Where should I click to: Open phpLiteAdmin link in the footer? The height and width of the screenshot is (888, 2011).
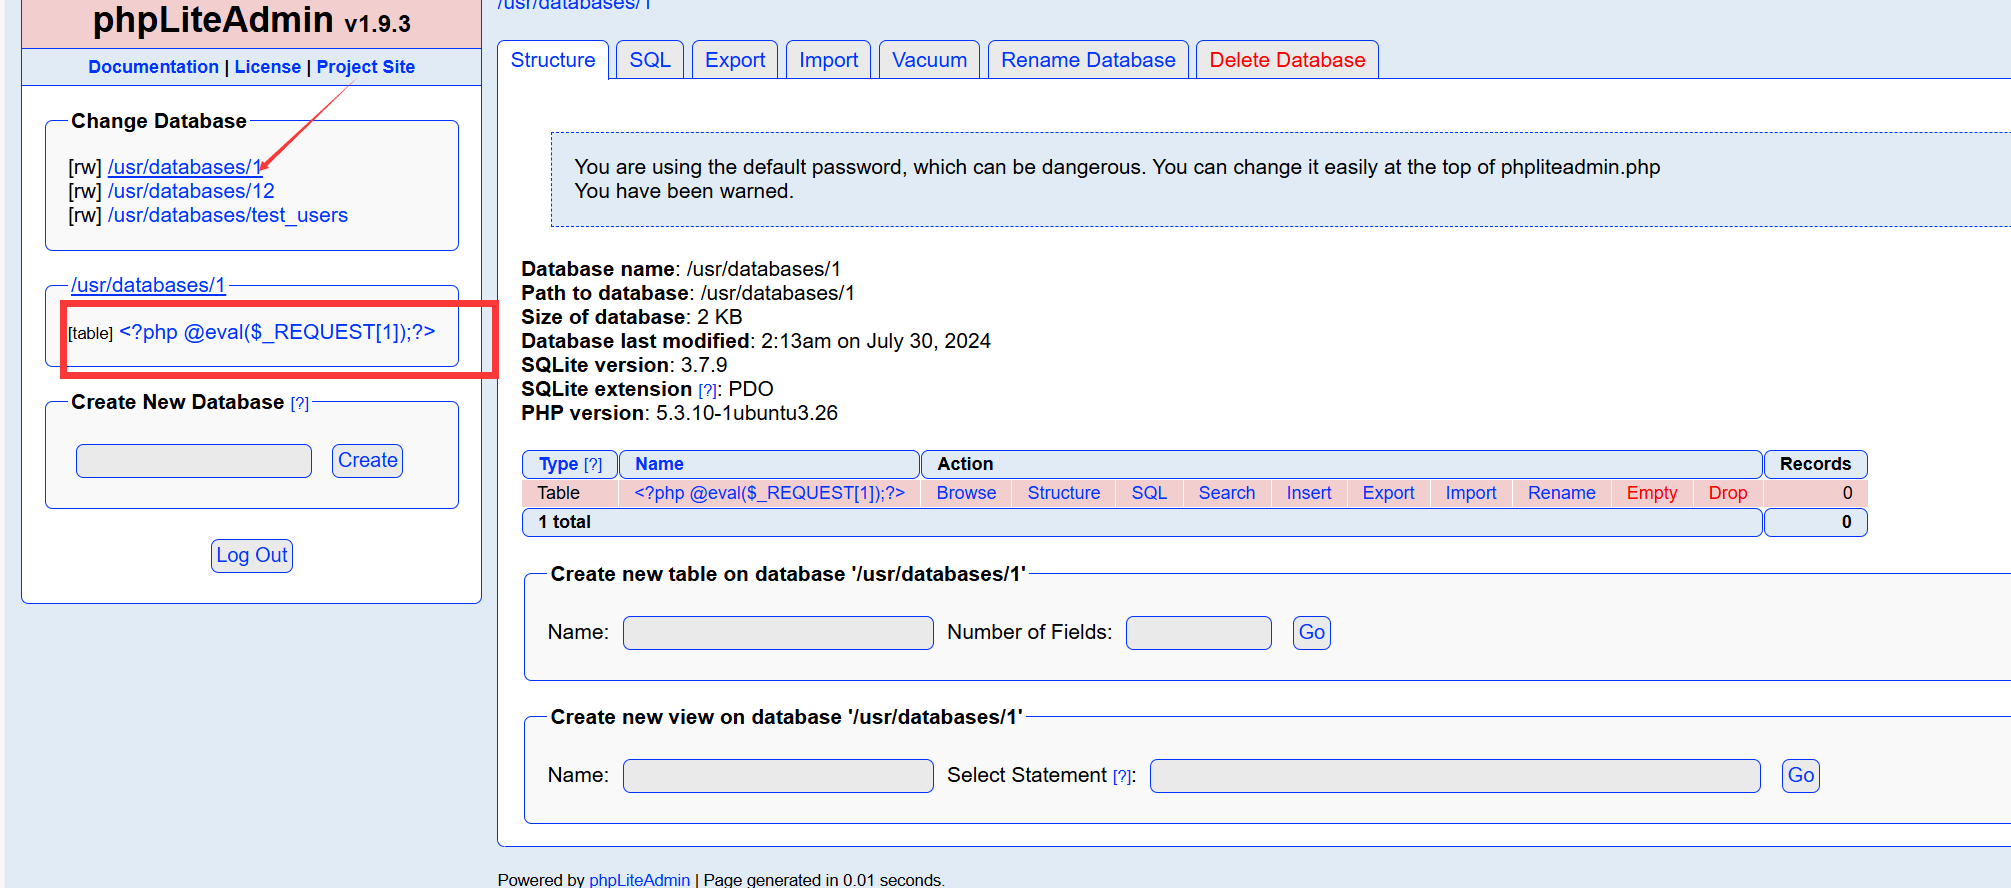point(640,880)
